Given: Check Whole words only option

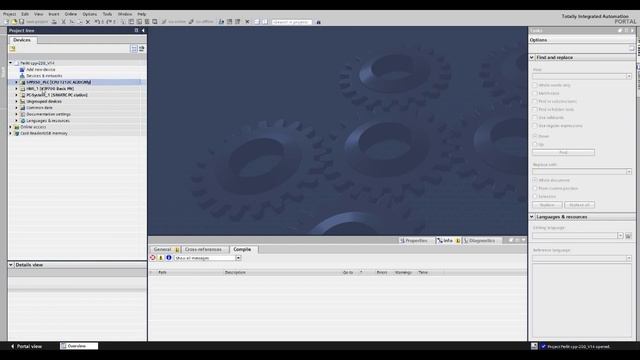Looking at the screenshot, I should 535,85.
